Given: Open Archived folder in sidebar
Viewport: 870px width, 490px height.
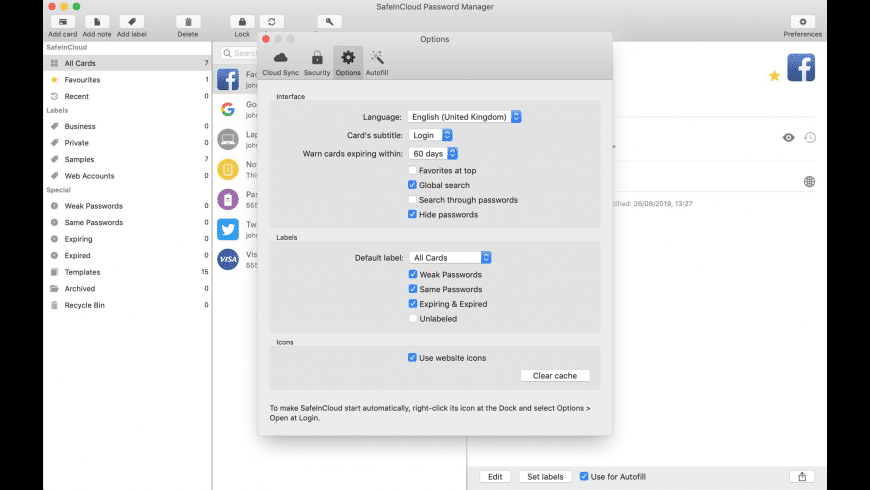Looking at the screenshot, I should 128,289.
